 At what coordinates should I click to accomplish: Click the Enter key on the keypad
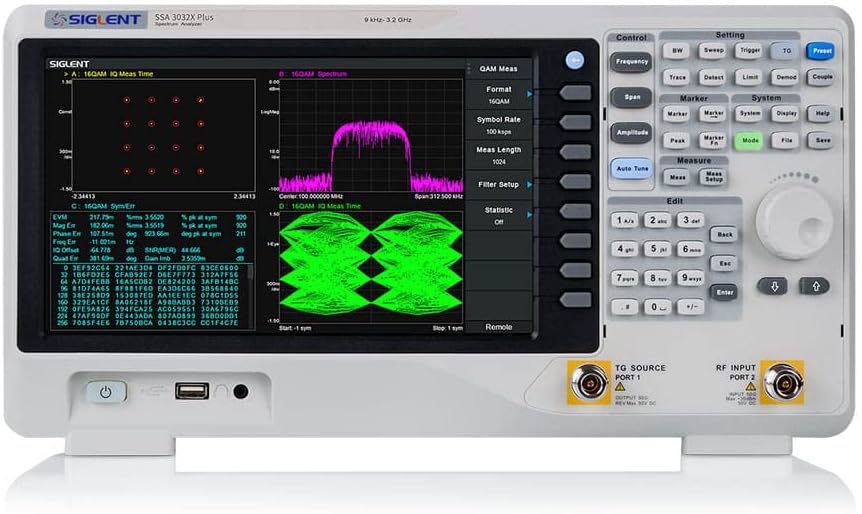724,292
